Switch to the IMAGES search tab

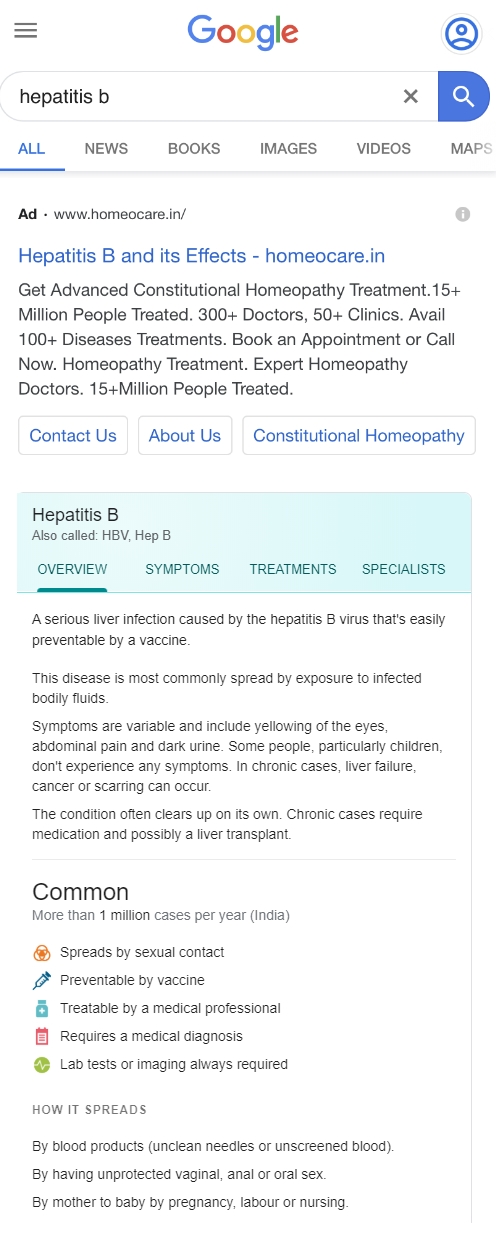pos(288,148)
